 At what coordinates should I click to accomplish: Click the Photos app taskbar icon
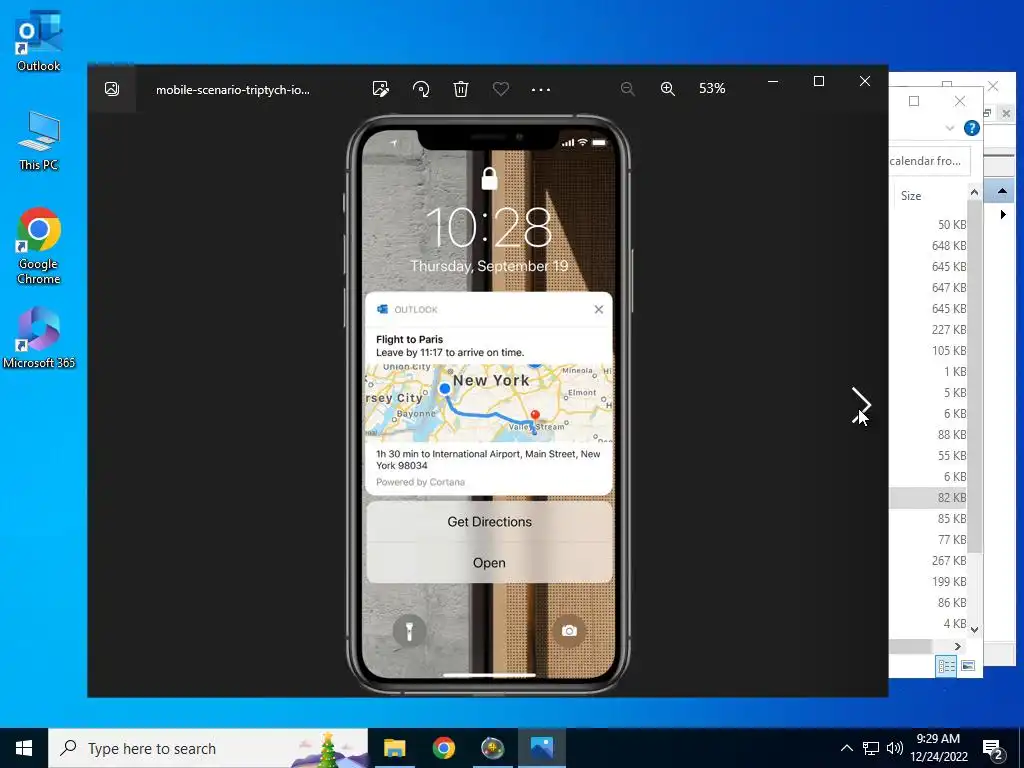coord(542,748)
